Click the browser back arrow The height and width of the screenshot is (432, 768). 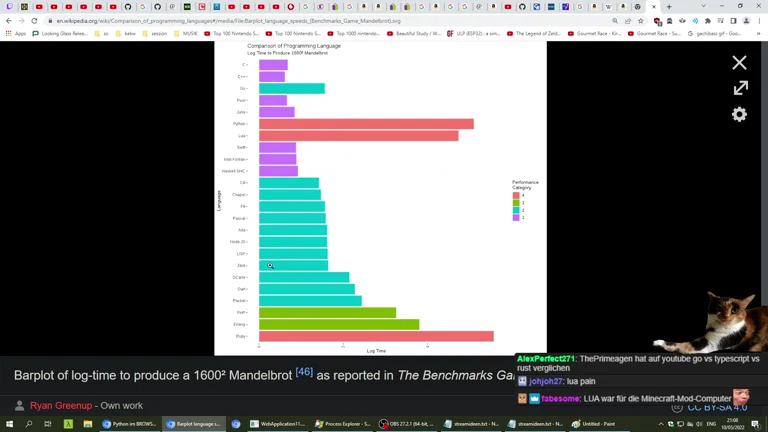click(9, 20)
